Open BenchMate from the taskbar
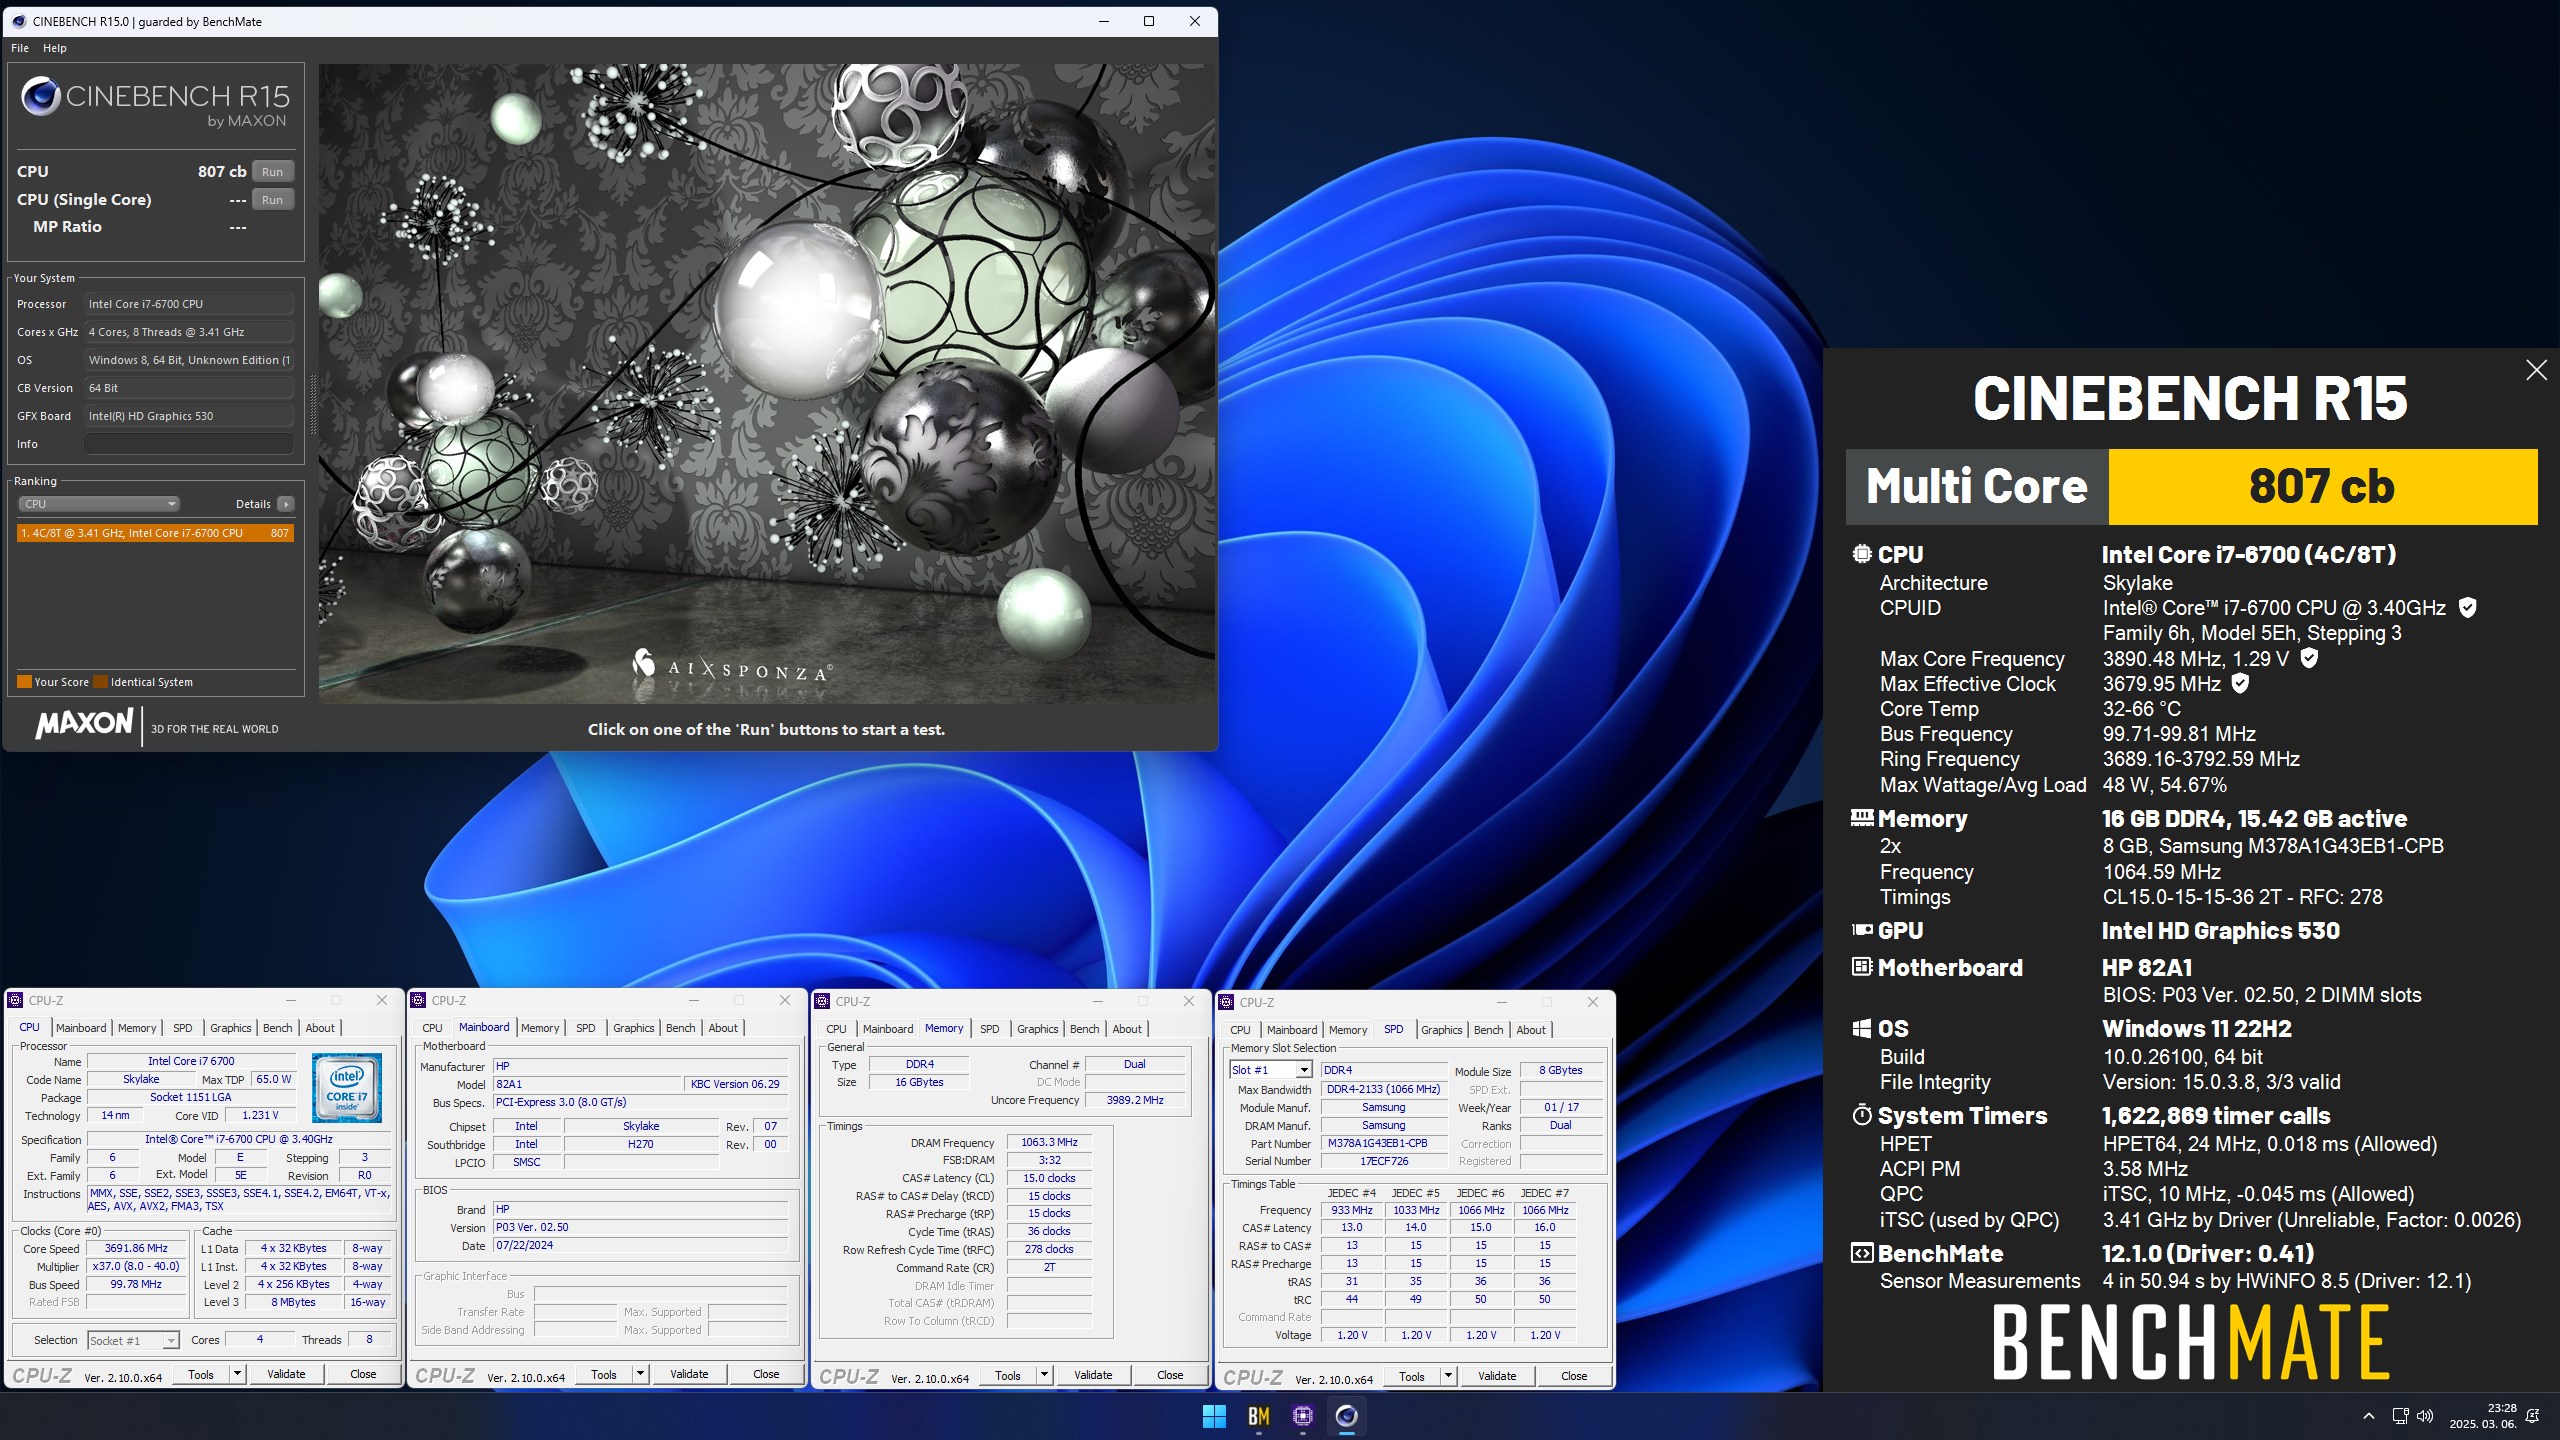Image resolution: width=2560 pixels, height=1440 pixels. point(1258,1416)
